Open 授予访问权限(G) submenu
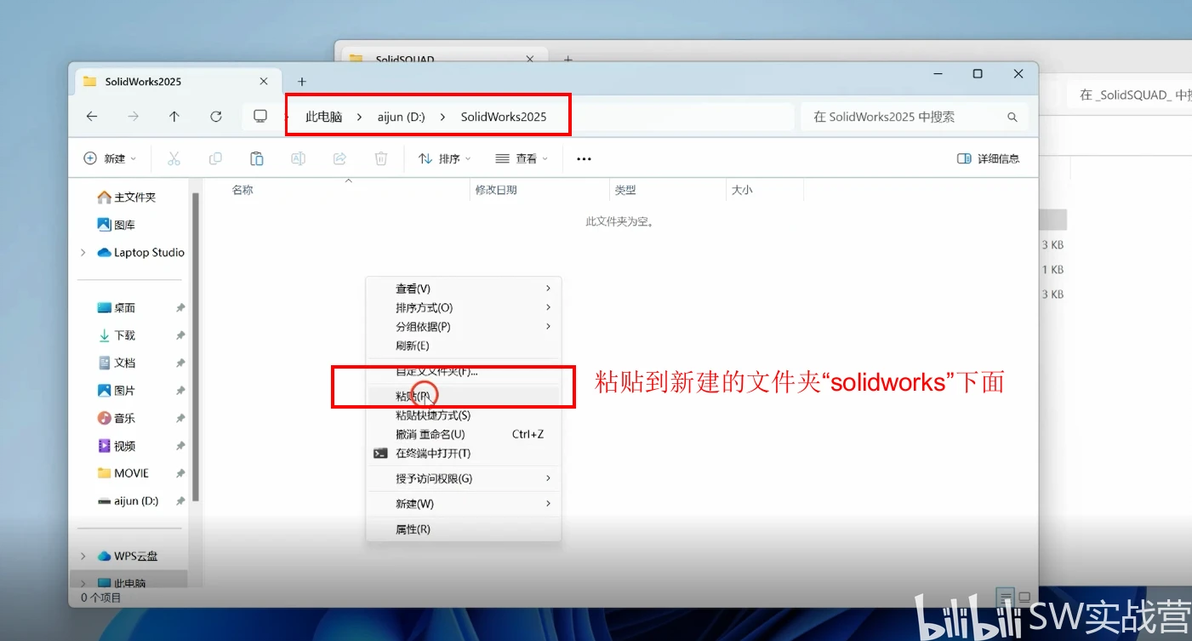The height and width of the screenshot is (641, 1192). tap(464, 478)
